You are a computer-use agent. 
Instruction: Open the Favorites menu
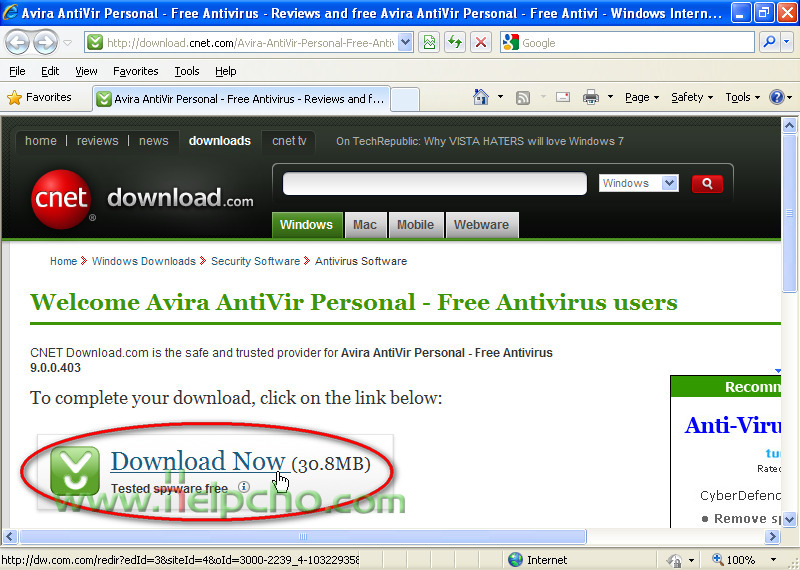click(x=136, y=71)
